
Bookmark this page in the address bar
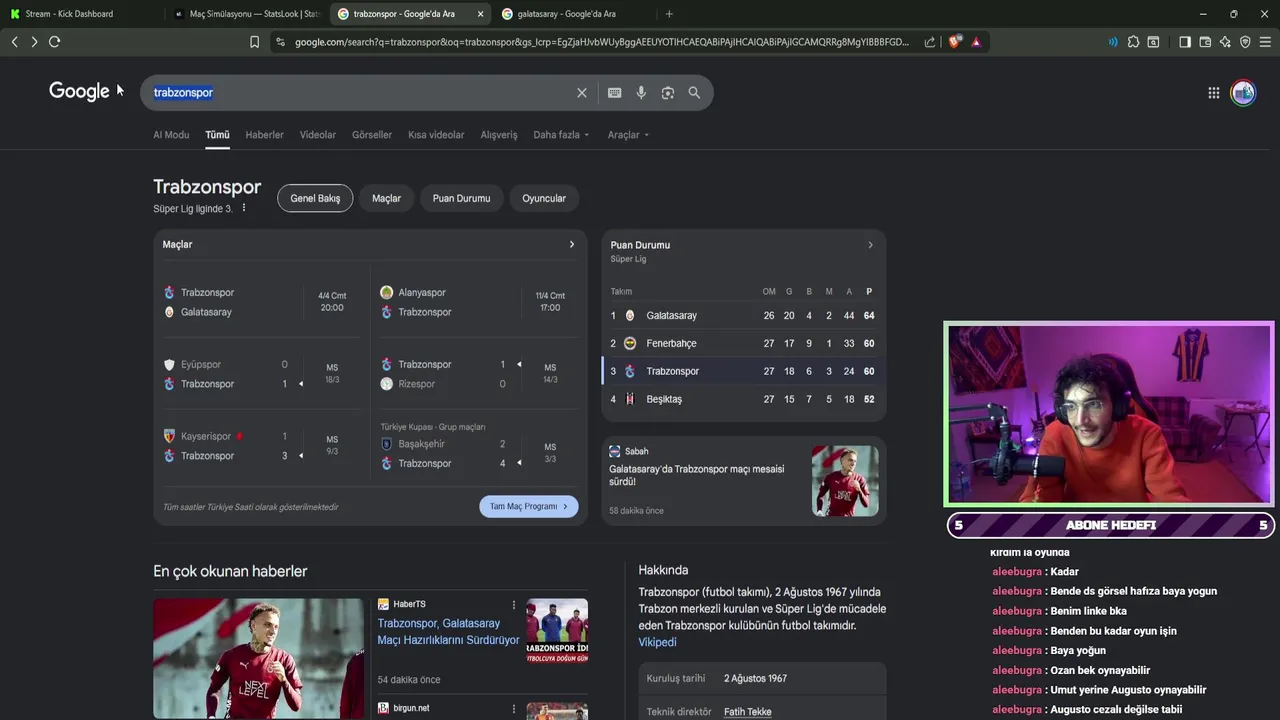point(254,42)
